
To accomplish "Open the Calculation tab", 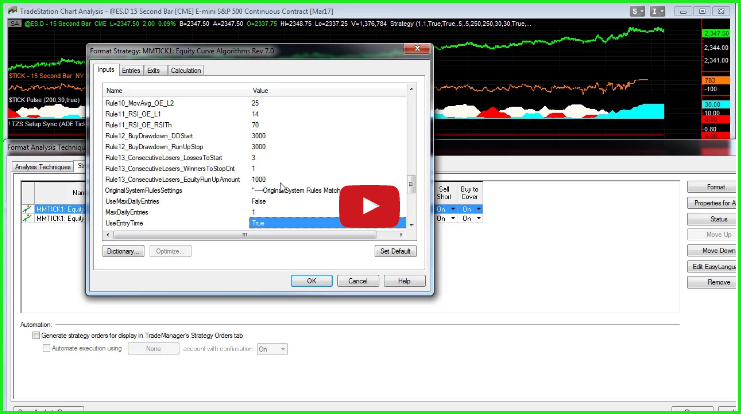I will click(x=186, y=70).
